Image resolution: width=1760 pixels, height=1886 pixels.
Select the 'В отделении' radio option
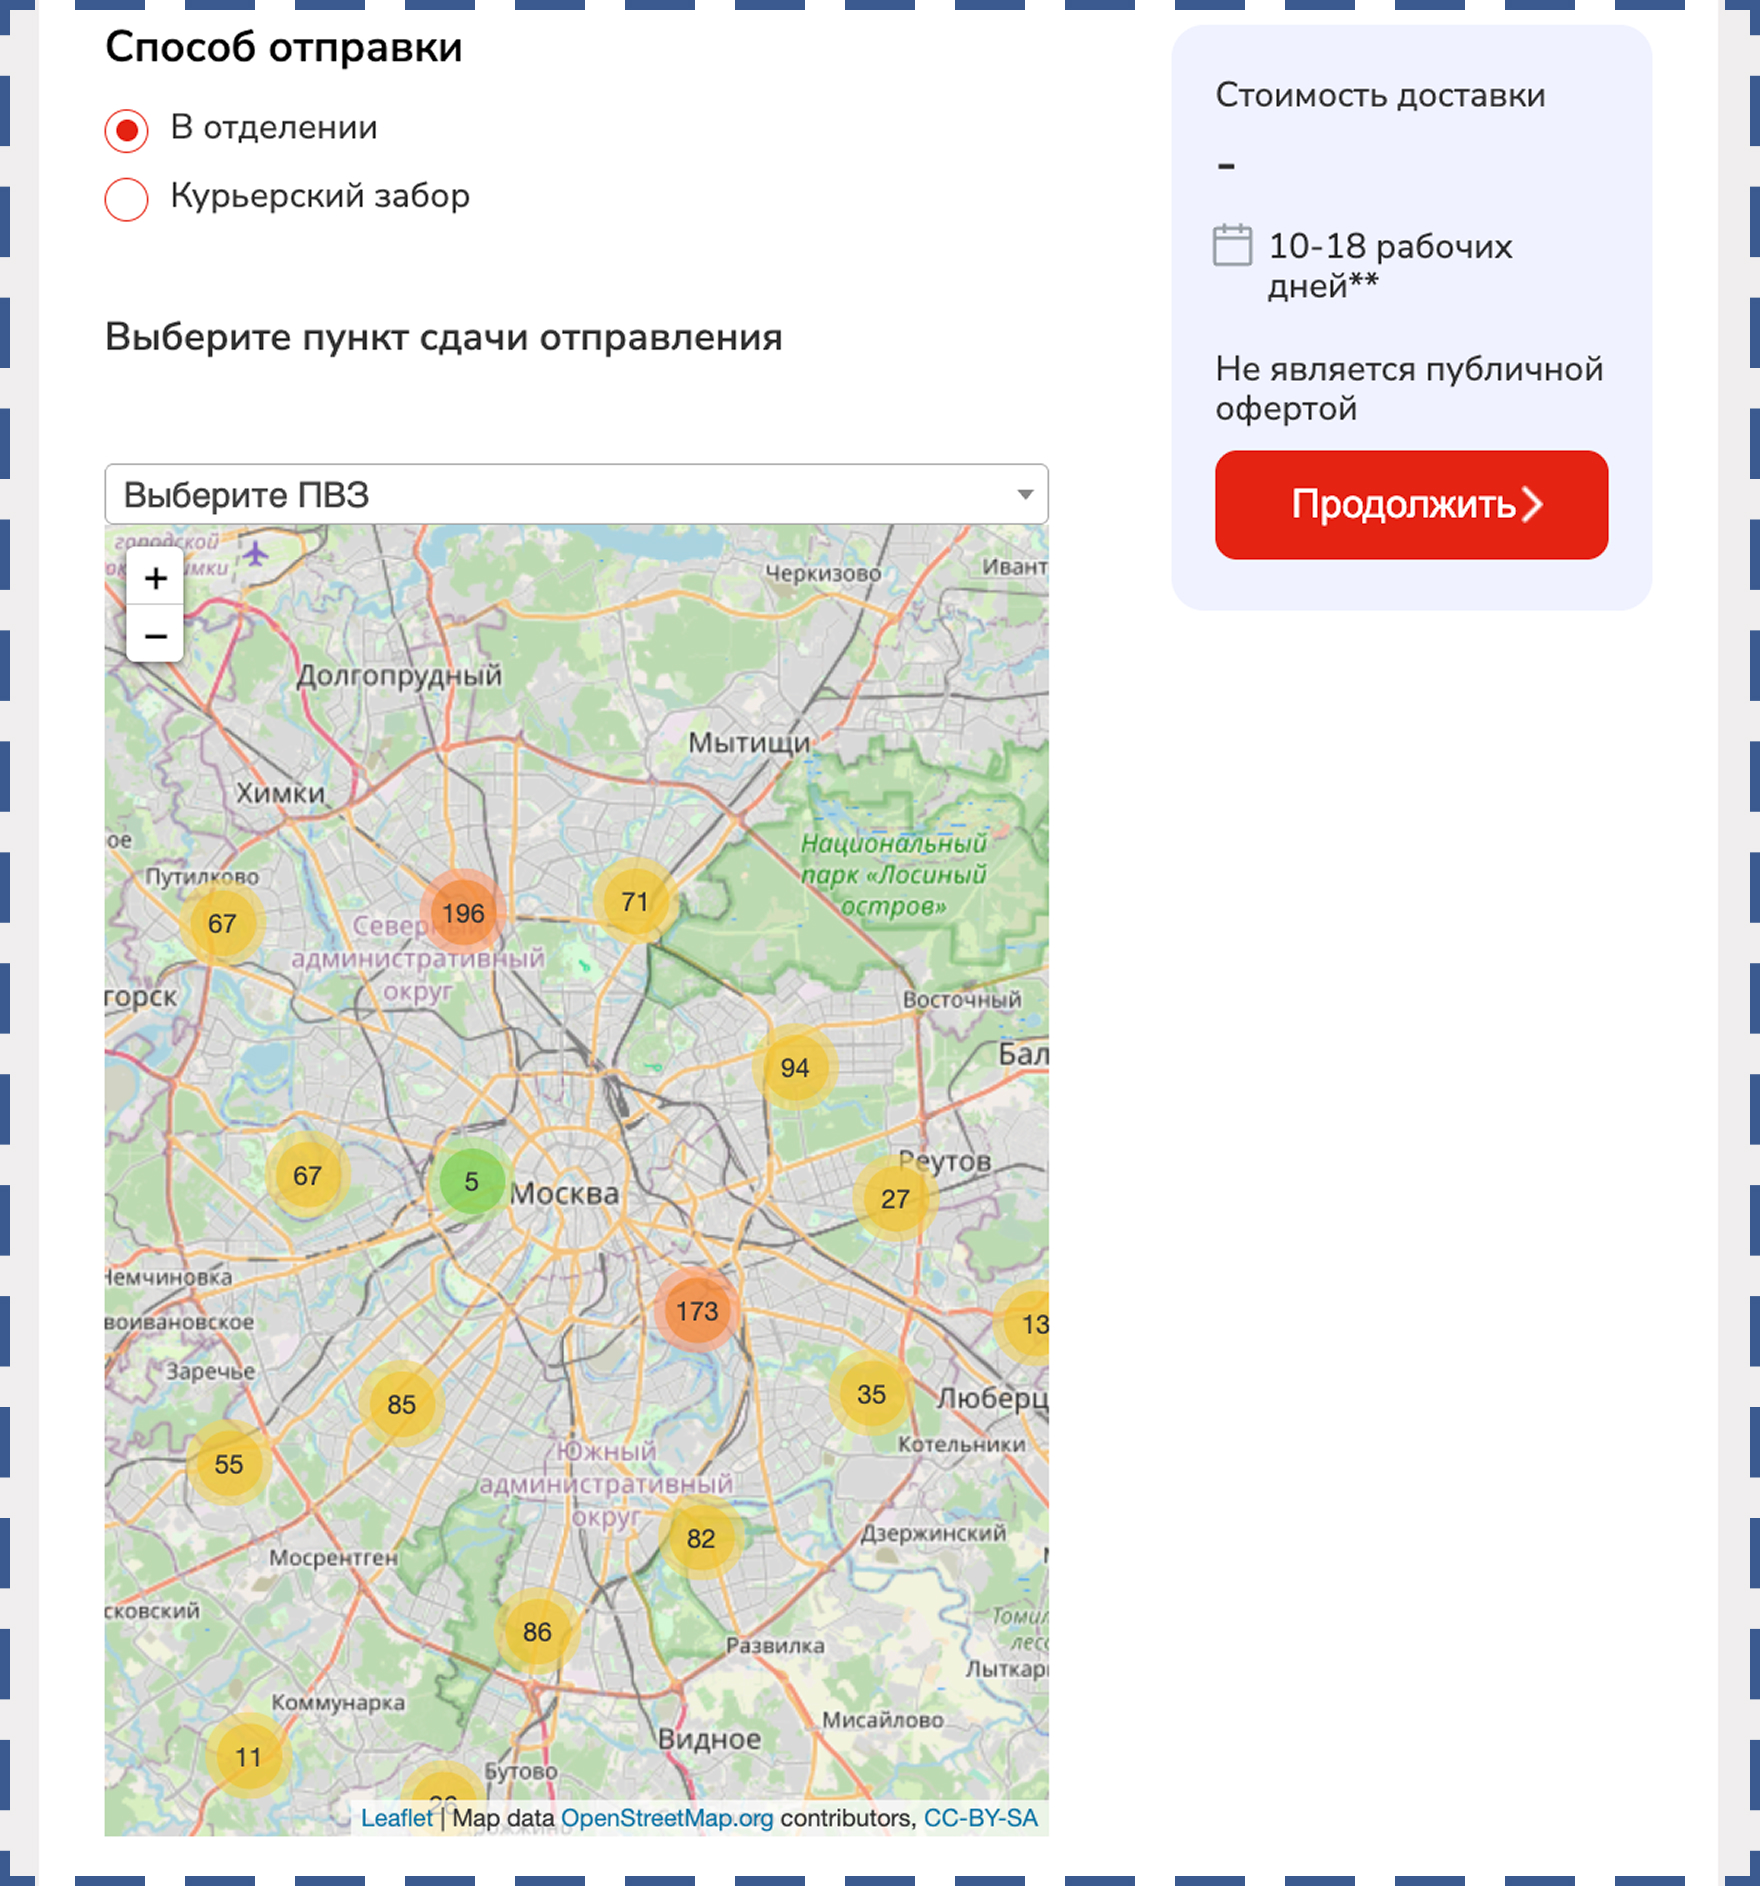pyautogui.click(x=127, y=130)
